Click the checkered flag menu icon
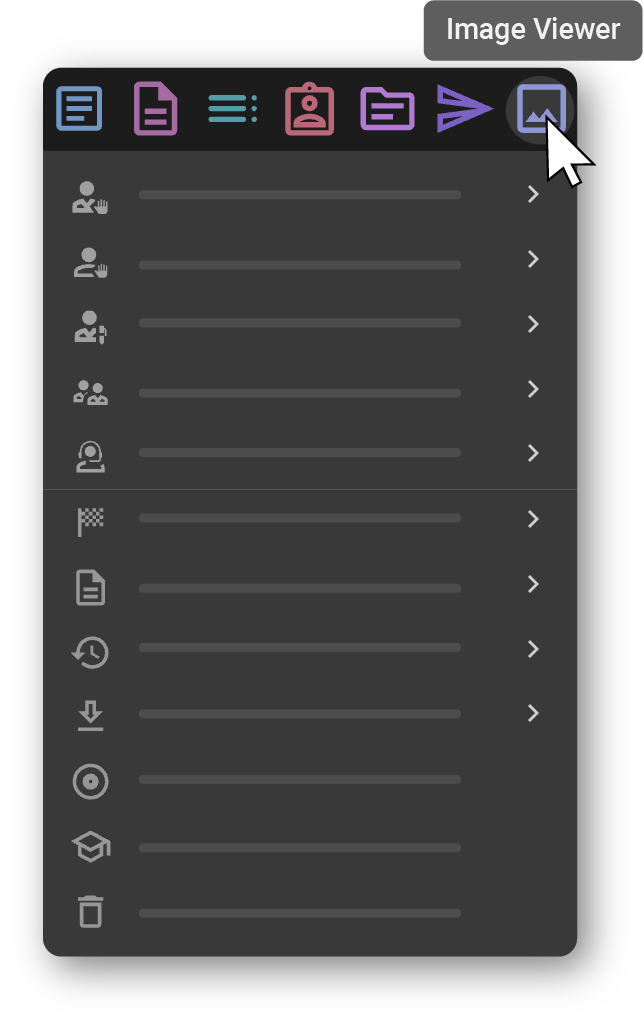This screenshot has height=1023, width=644. (91, 521)
